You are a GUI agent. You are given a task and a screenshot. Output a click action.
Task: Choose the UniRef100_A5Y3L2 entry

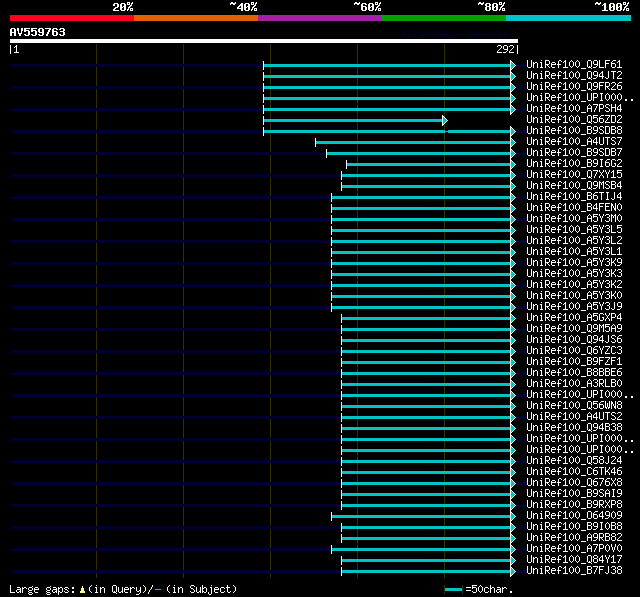click(x=574, y=241)
